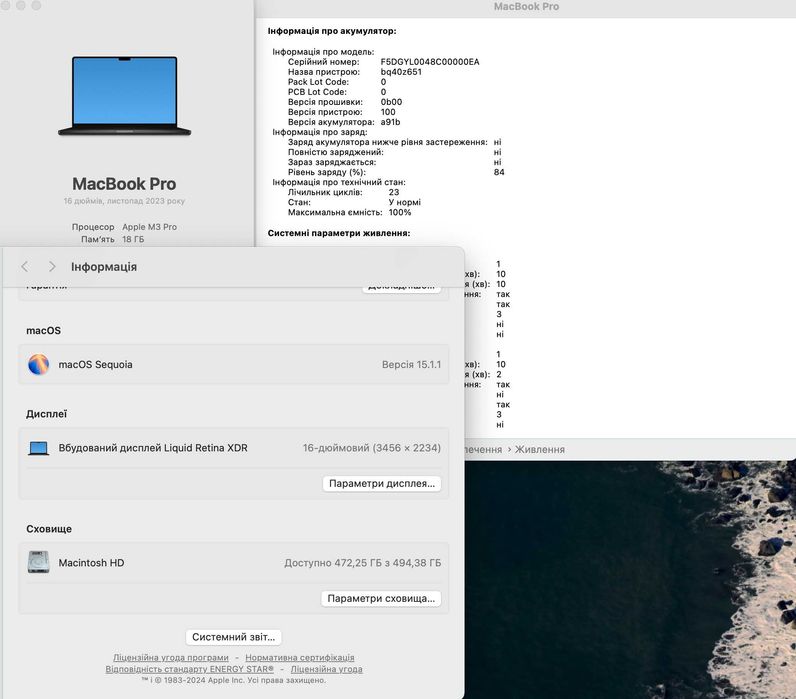The image size is (796, 699).
Task: Click the 16-дюймовий (3456 × 2234) value
Action: [x=372, y=448]
